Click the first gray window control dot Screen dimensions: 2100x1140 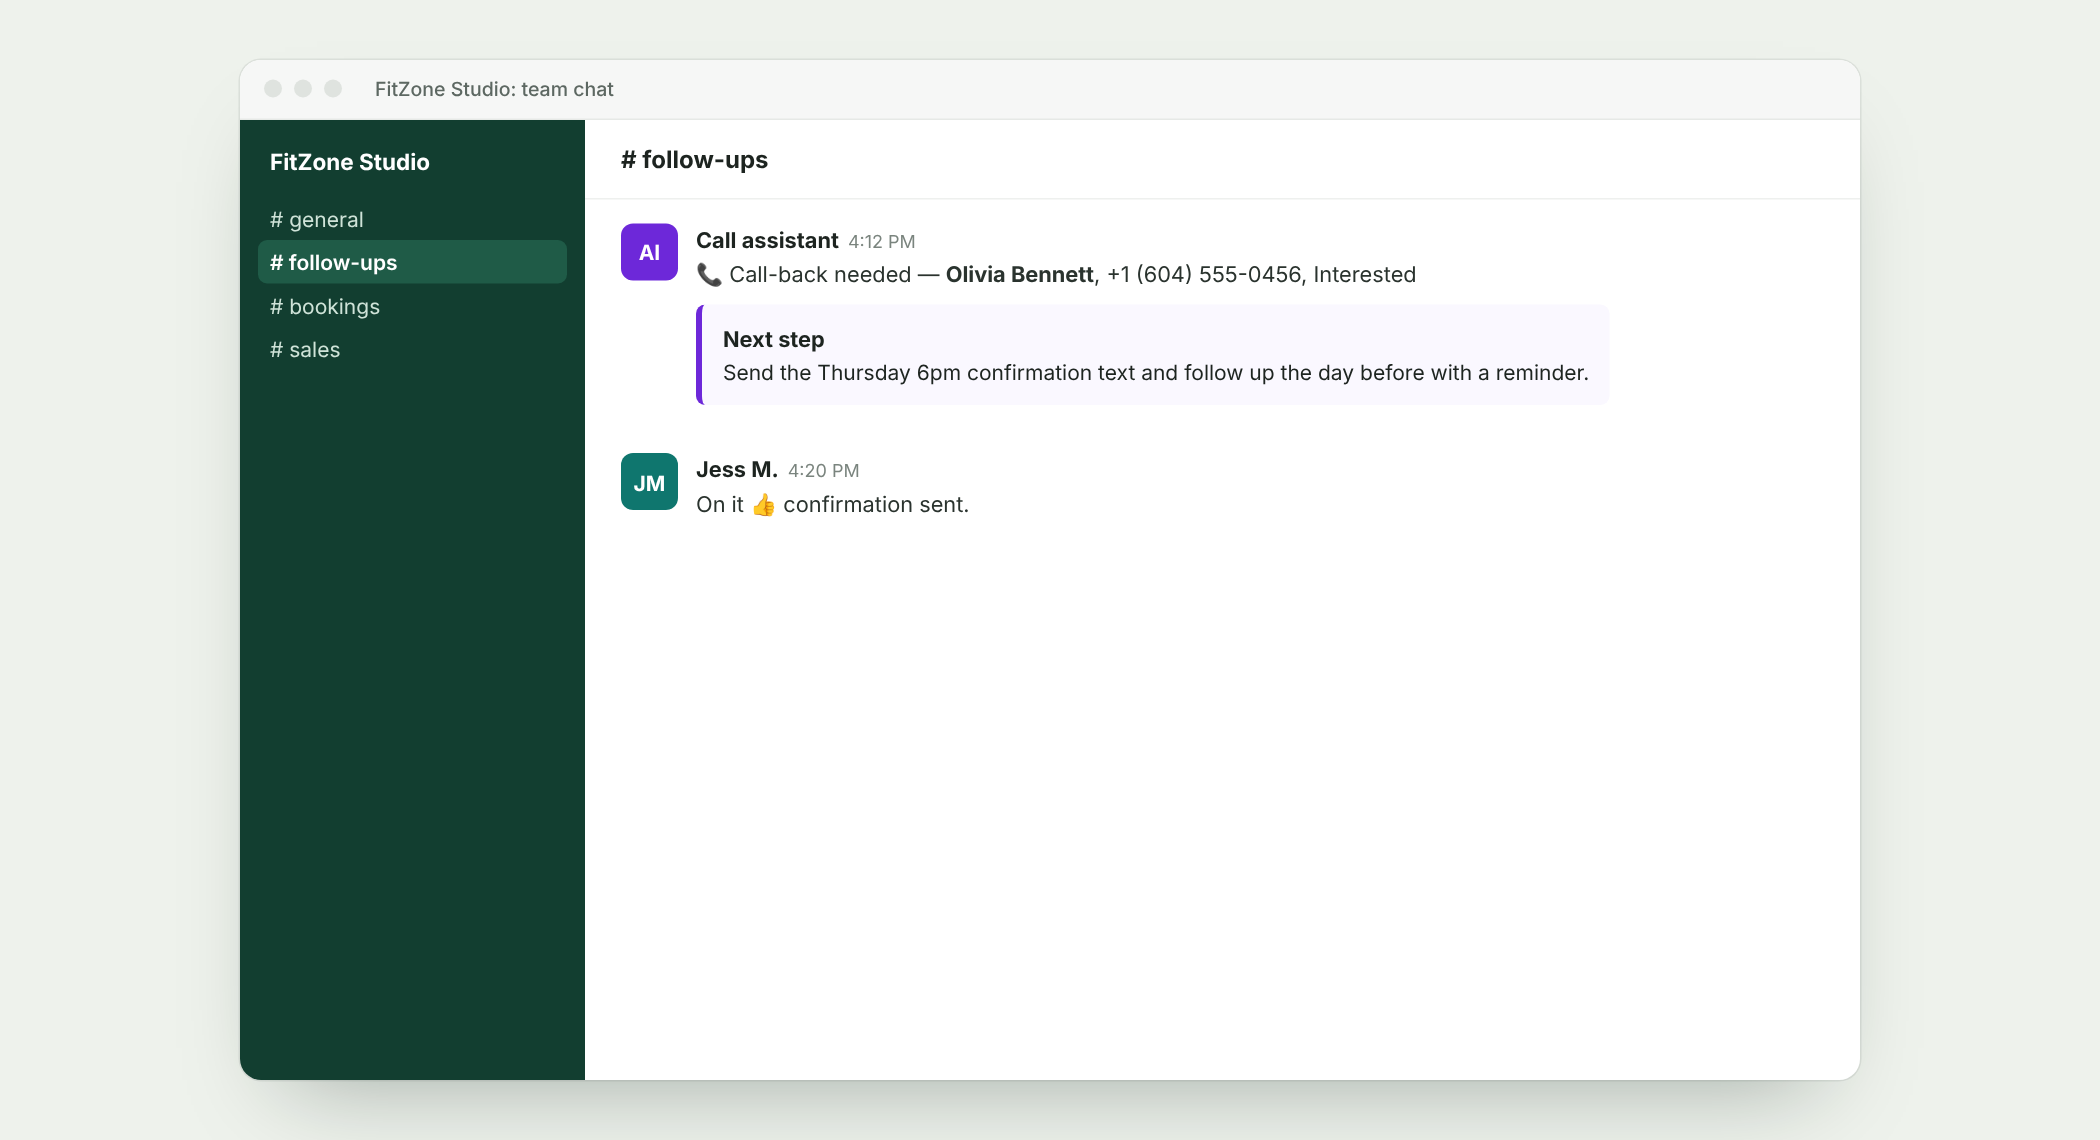point(273,89)
